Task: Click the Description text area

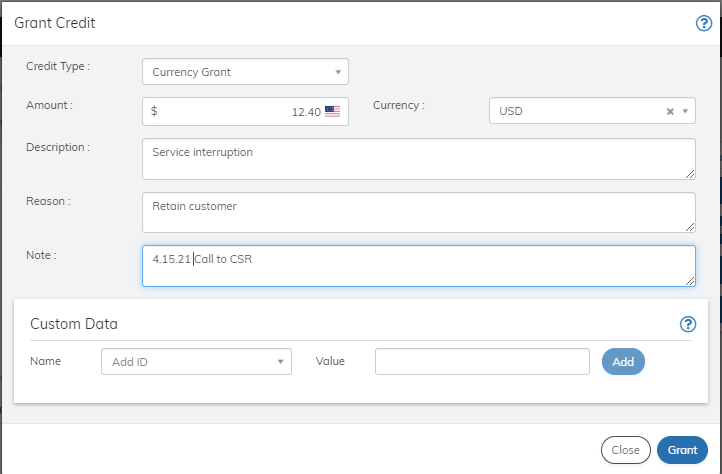Action: 419,159
